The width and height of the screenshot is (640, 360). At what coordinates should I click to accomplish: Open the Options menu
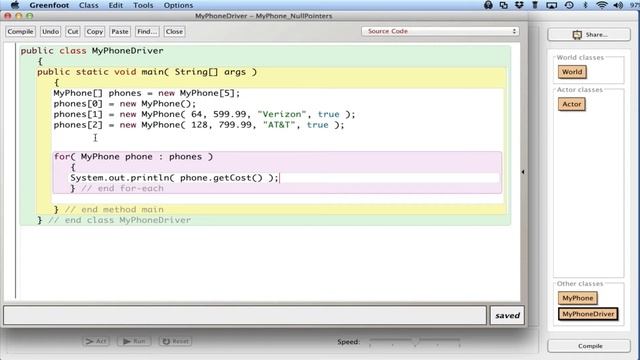[178, 5]
